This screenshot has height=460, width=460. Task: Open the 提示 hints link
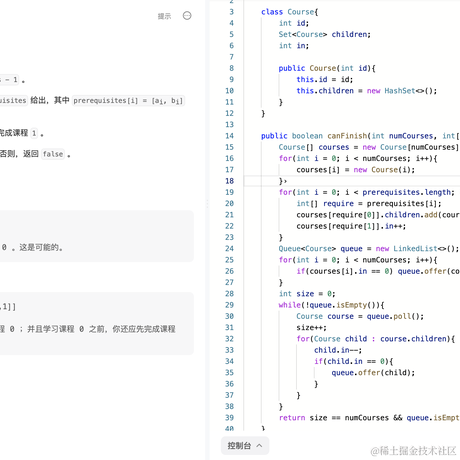[164, 16]
